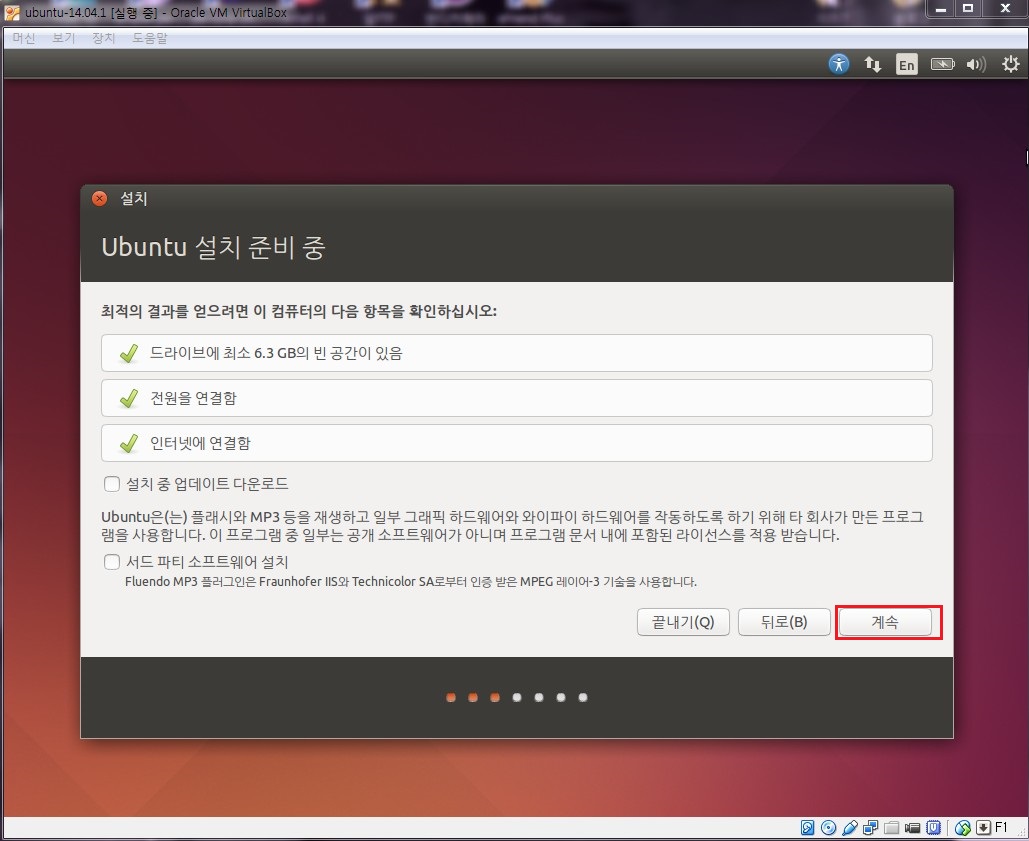The width and height of the screenshot is (1029, 841).
Task: Click VirtualBox USB devices status icon
Action: coord(849,828)
